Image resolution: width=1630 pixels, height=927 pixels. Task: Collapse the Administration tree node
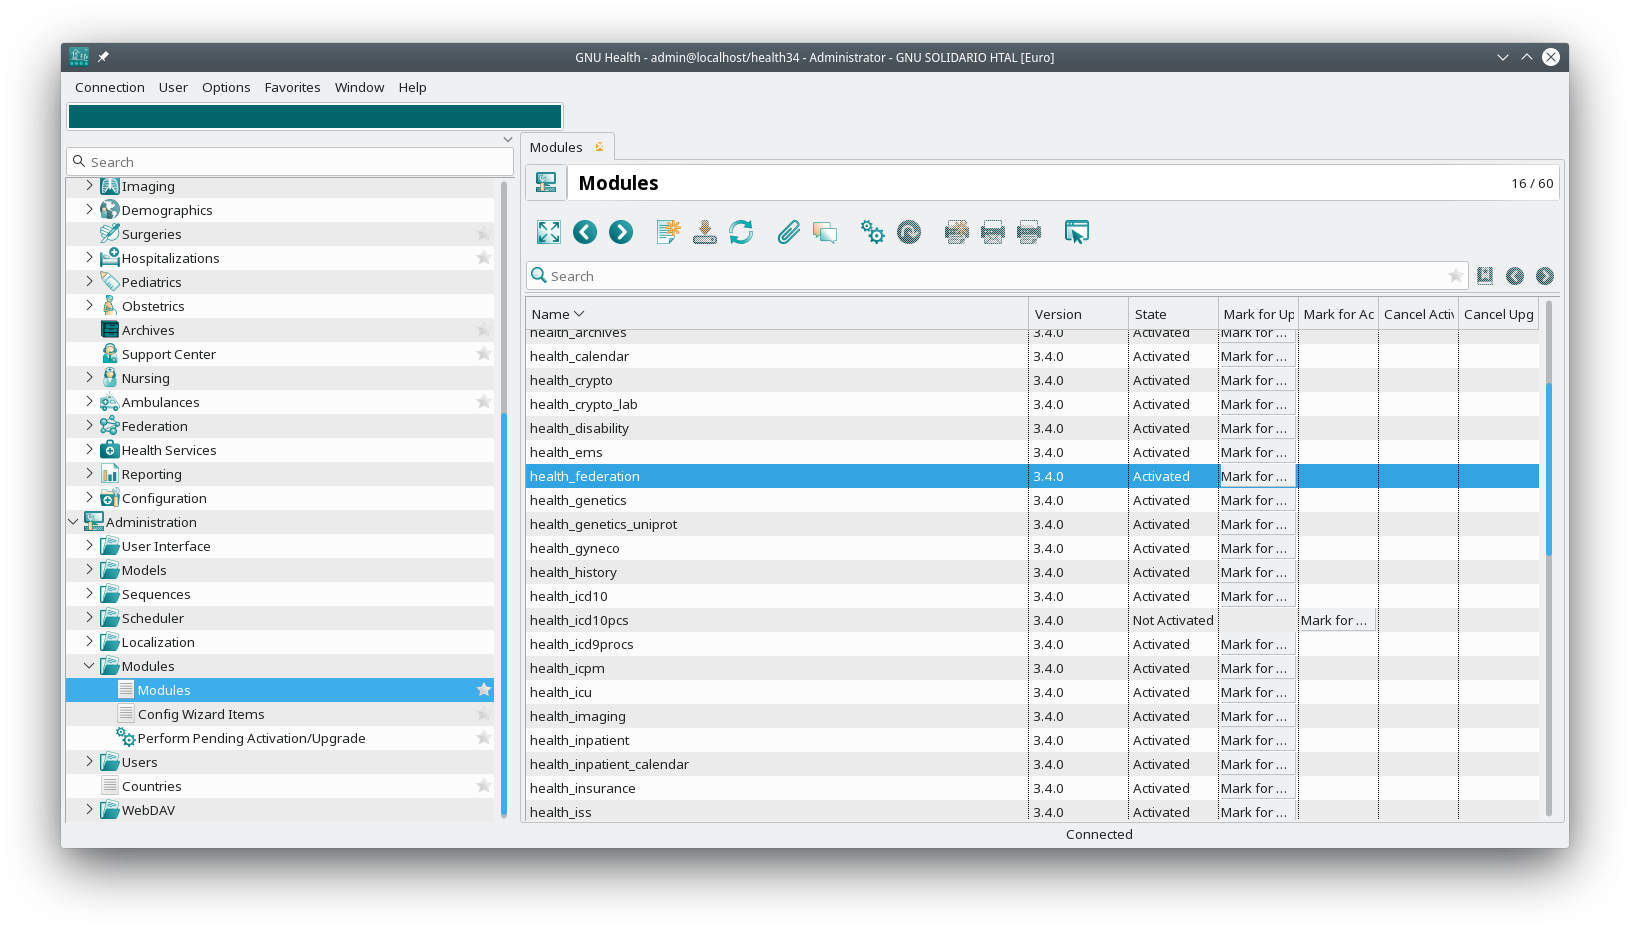(73, 522)
